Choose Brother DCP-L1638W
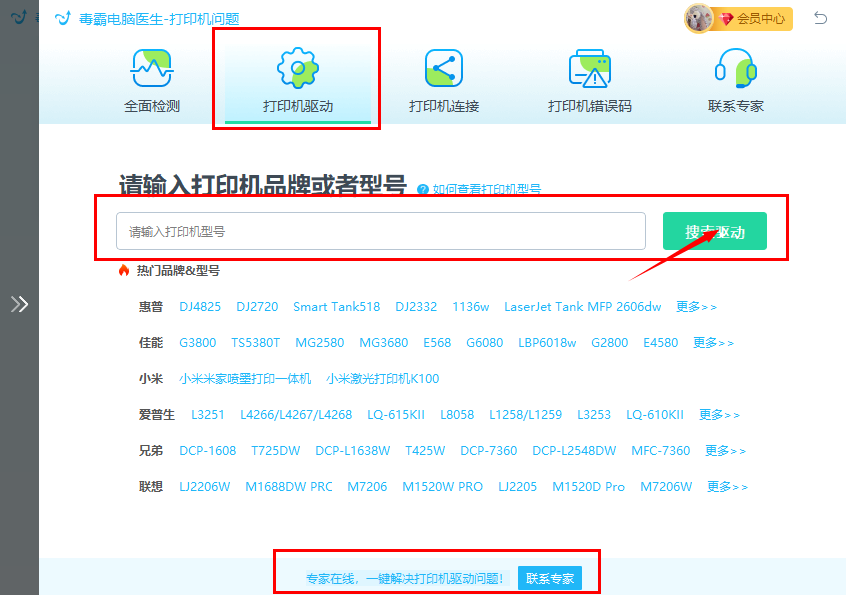The height and width of the screenshot is (595, 846). tap(353, 450)
